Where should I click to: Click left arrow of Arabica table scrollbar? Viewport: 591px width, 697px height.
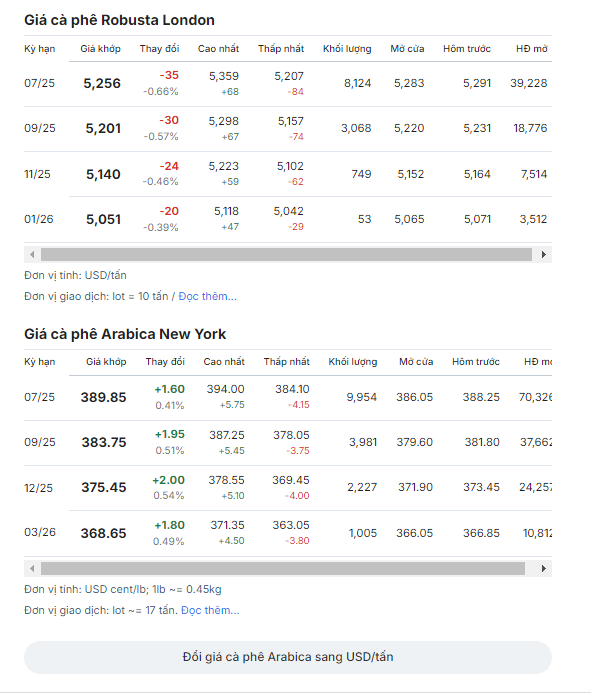pyautogui.click(x=32, y=569)
